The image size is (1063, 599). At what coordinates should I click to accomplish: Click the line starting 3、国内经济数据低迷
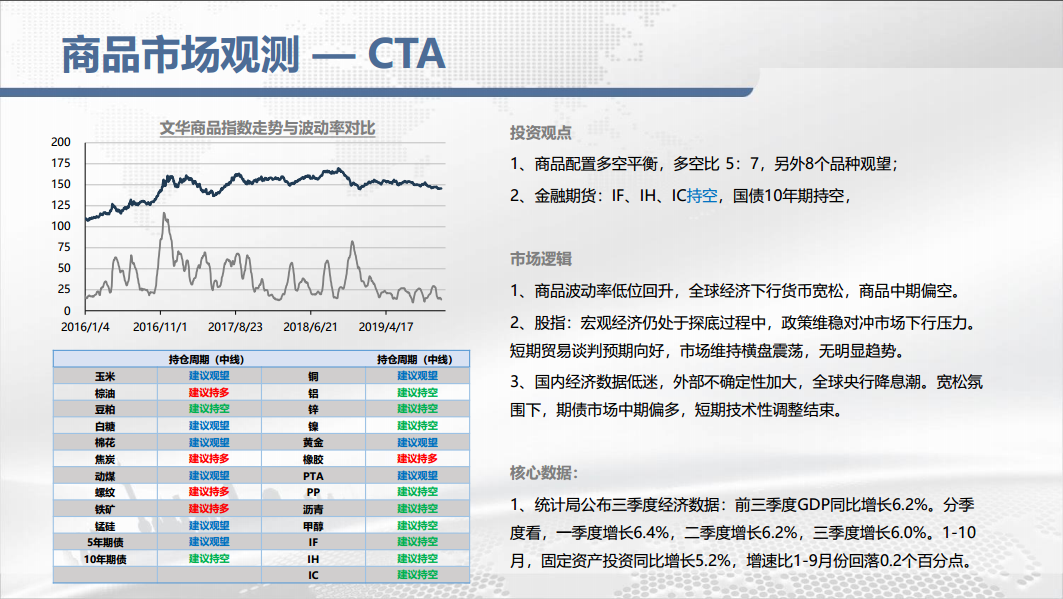click(746, 383)
